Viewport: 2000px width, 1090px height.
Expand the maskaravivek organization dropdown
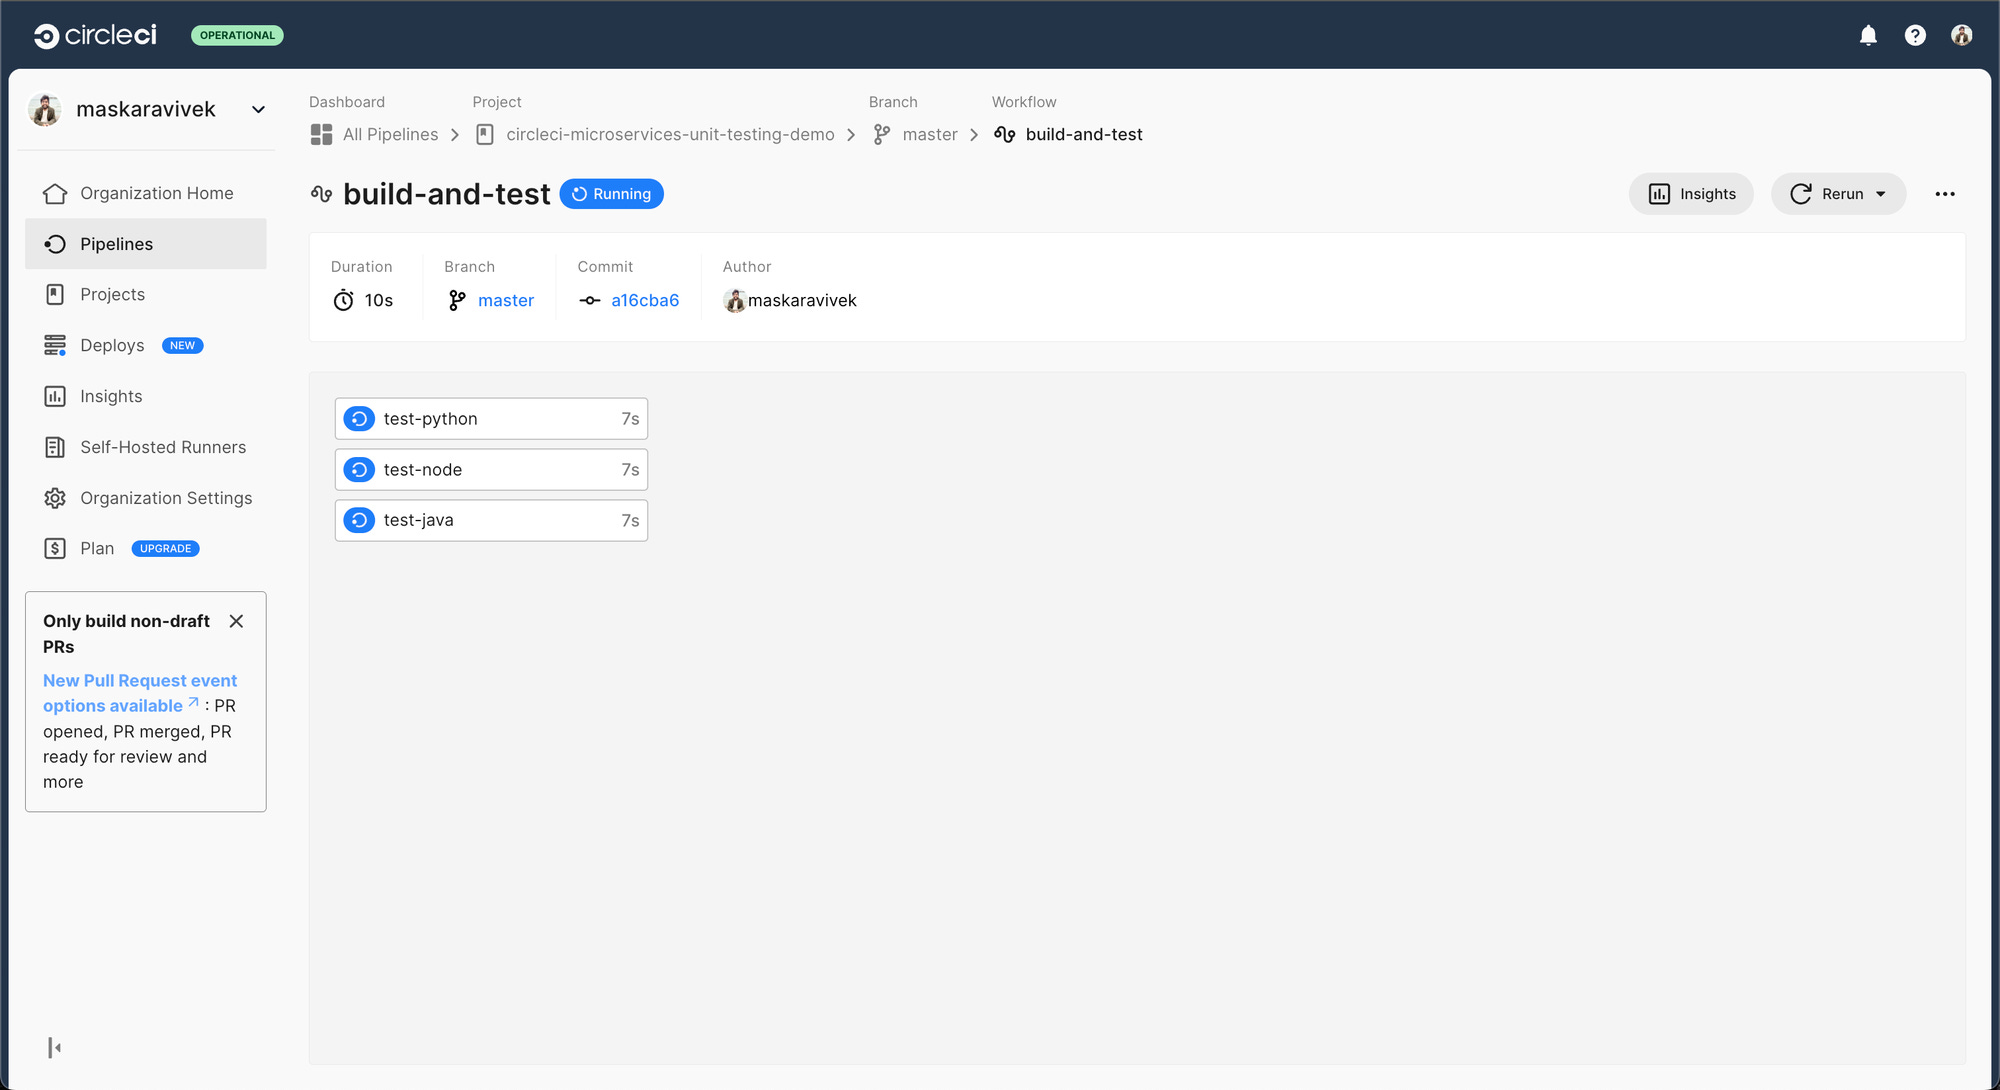point(258,110)
